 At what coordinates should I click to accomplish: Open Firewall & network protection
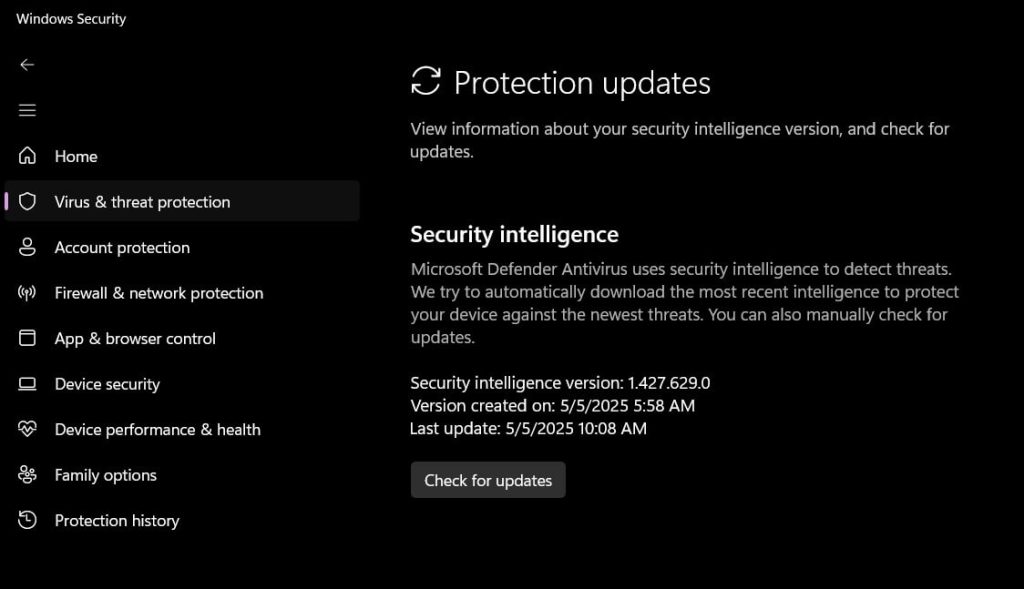point(159,293)
